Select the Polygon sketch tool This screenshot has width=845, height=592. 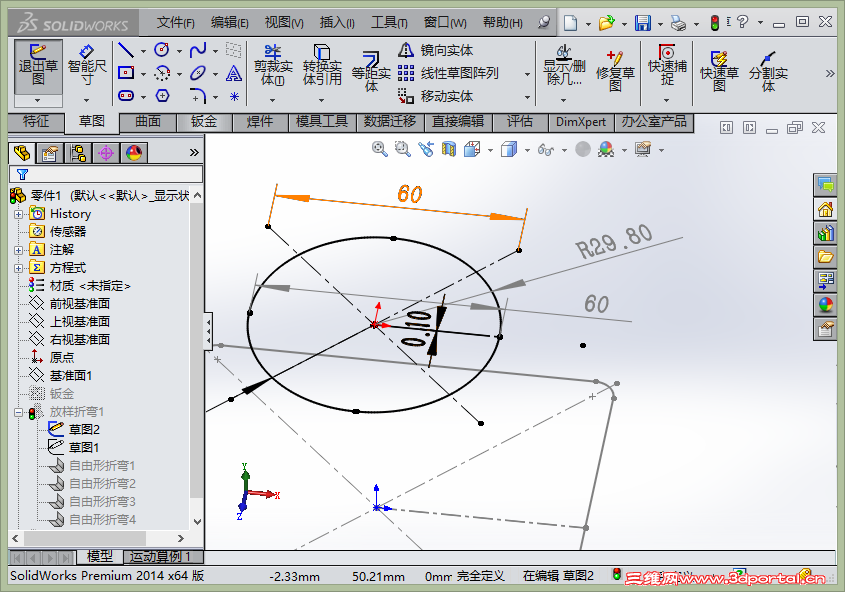162,96
